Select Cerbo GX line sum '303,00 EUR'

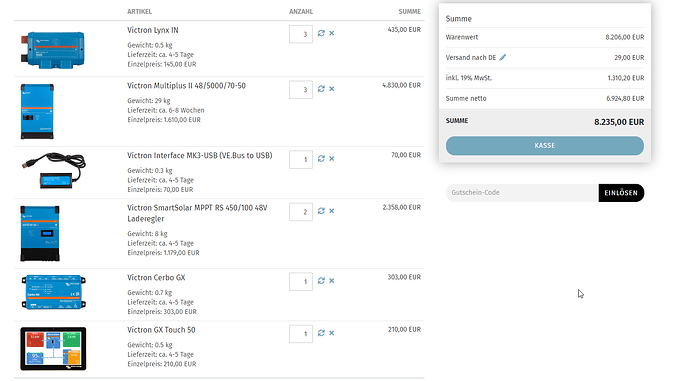[x=404, y=277]
